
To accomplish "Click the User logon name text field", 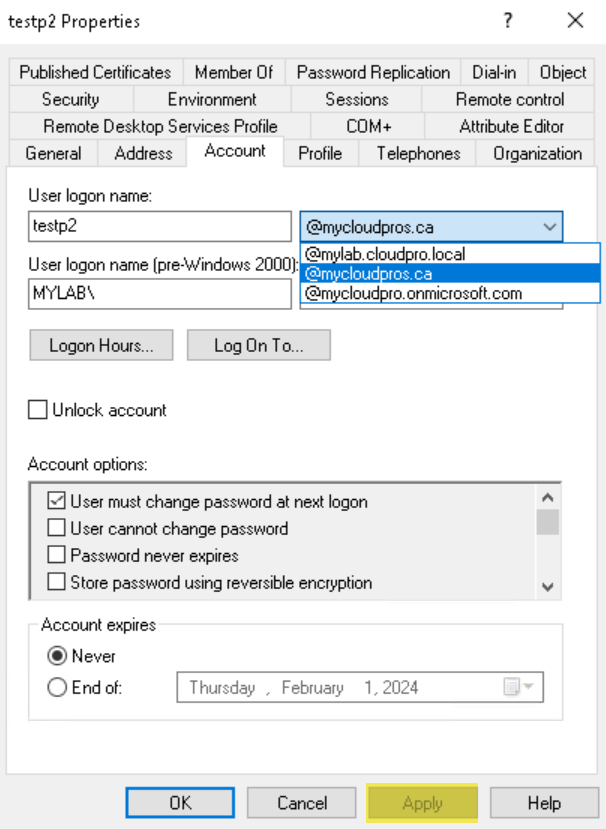I will pyautogui.click(x=160, y=226).
